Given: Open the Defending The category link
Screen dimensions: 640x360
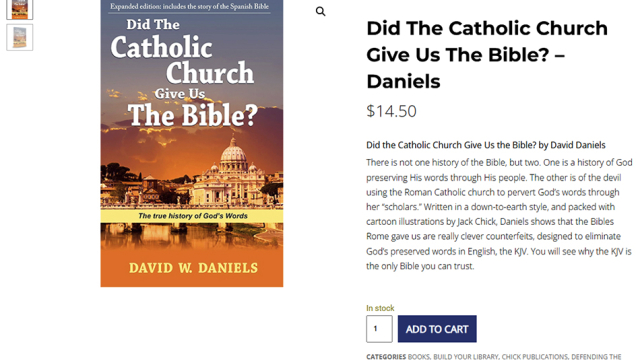Looking at the screenshot, I should [596, 356].
